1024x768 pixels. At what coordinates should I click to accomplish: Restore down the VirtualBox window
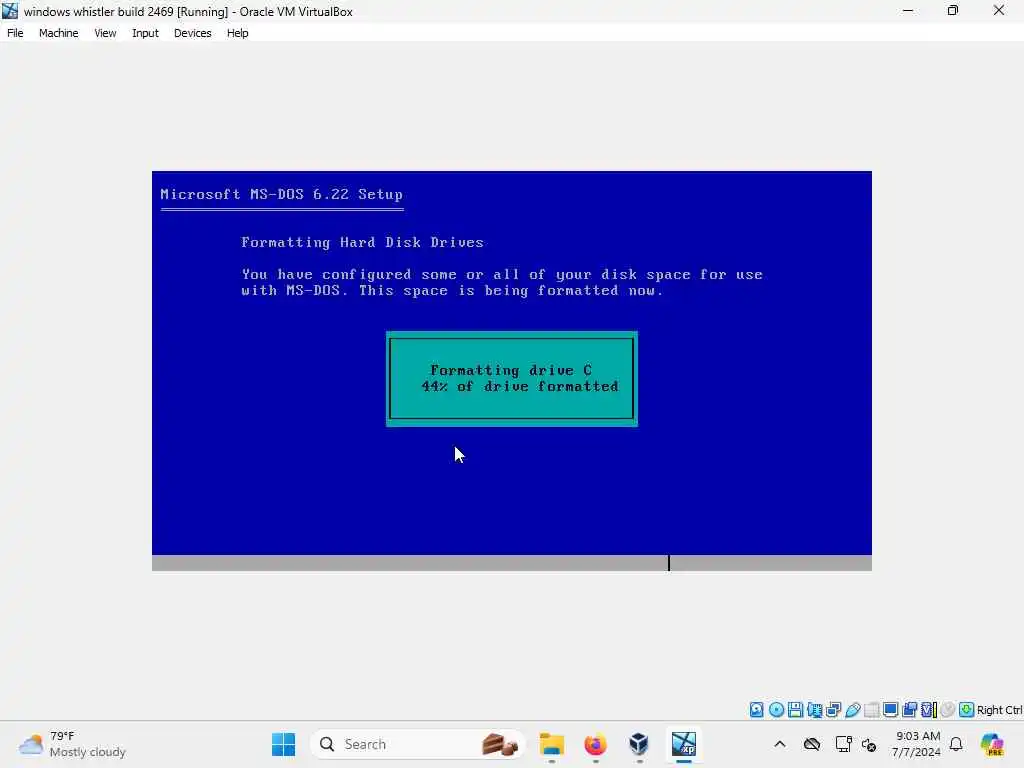(953, 11)
